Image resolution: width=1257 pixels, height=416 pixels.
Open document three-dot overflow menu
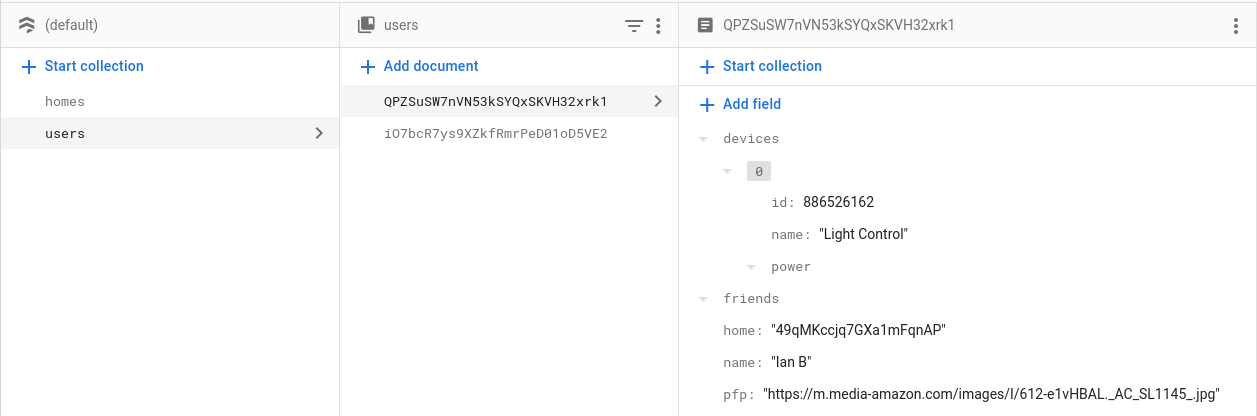pos(1236,26)
